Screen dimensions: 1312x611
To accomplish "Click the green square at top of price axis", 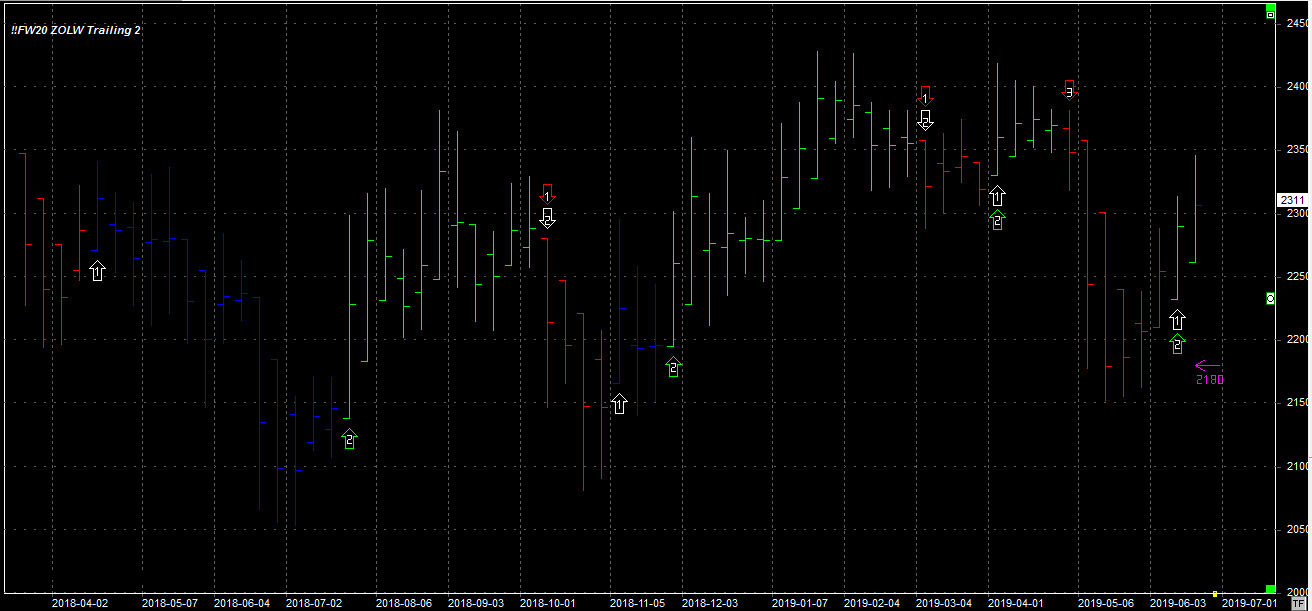I will pyautogui.click(x=1270, y=13).
